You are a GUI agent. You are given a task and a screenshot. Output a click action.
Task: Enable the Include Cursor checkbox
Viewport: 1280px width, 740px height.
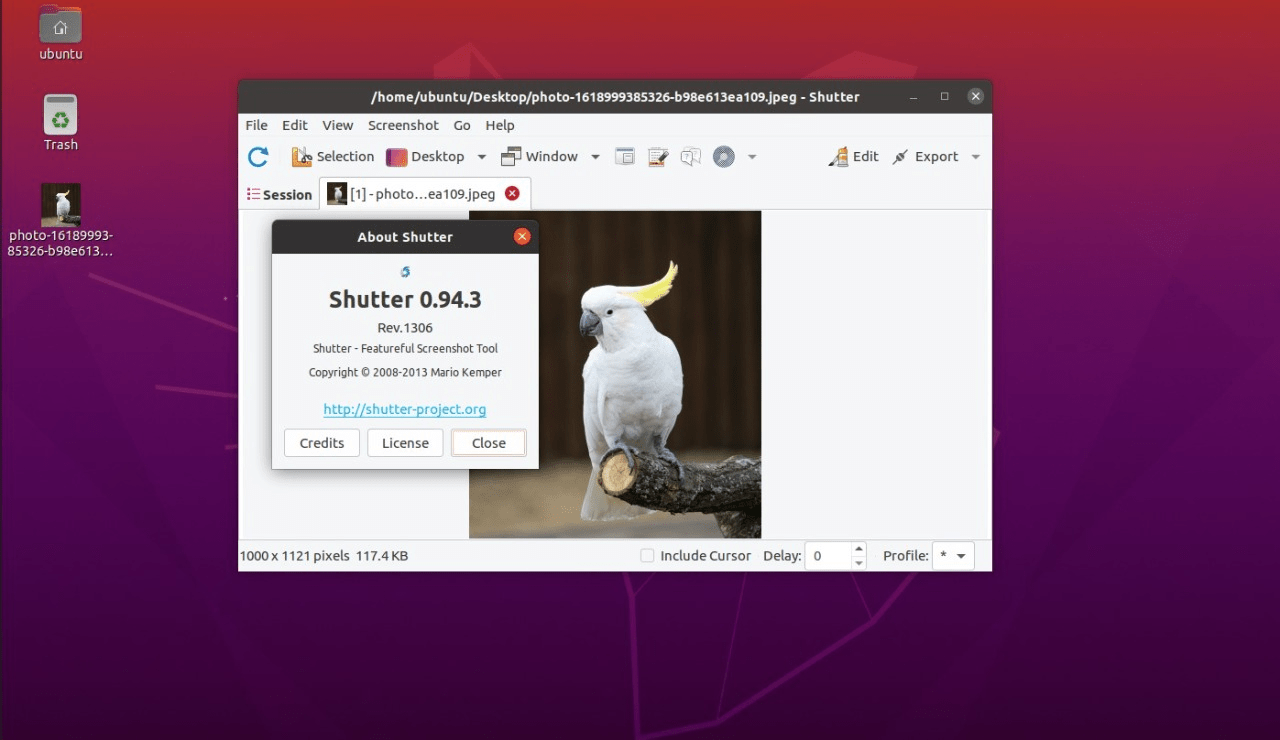click(x=647, y=555)
